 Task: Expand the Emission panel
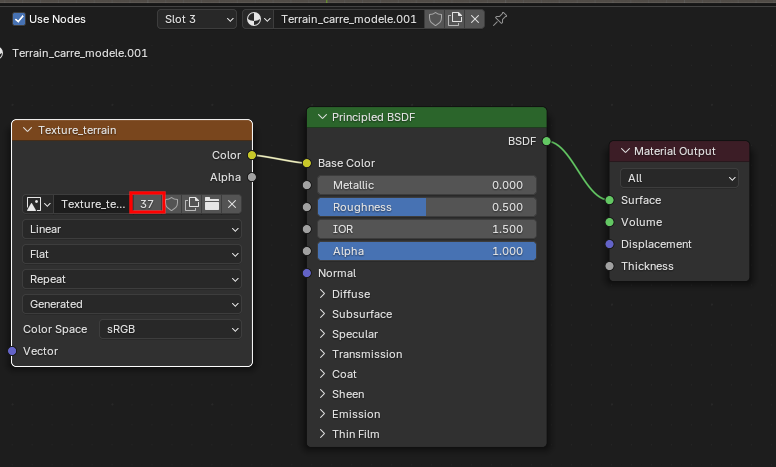356,414
